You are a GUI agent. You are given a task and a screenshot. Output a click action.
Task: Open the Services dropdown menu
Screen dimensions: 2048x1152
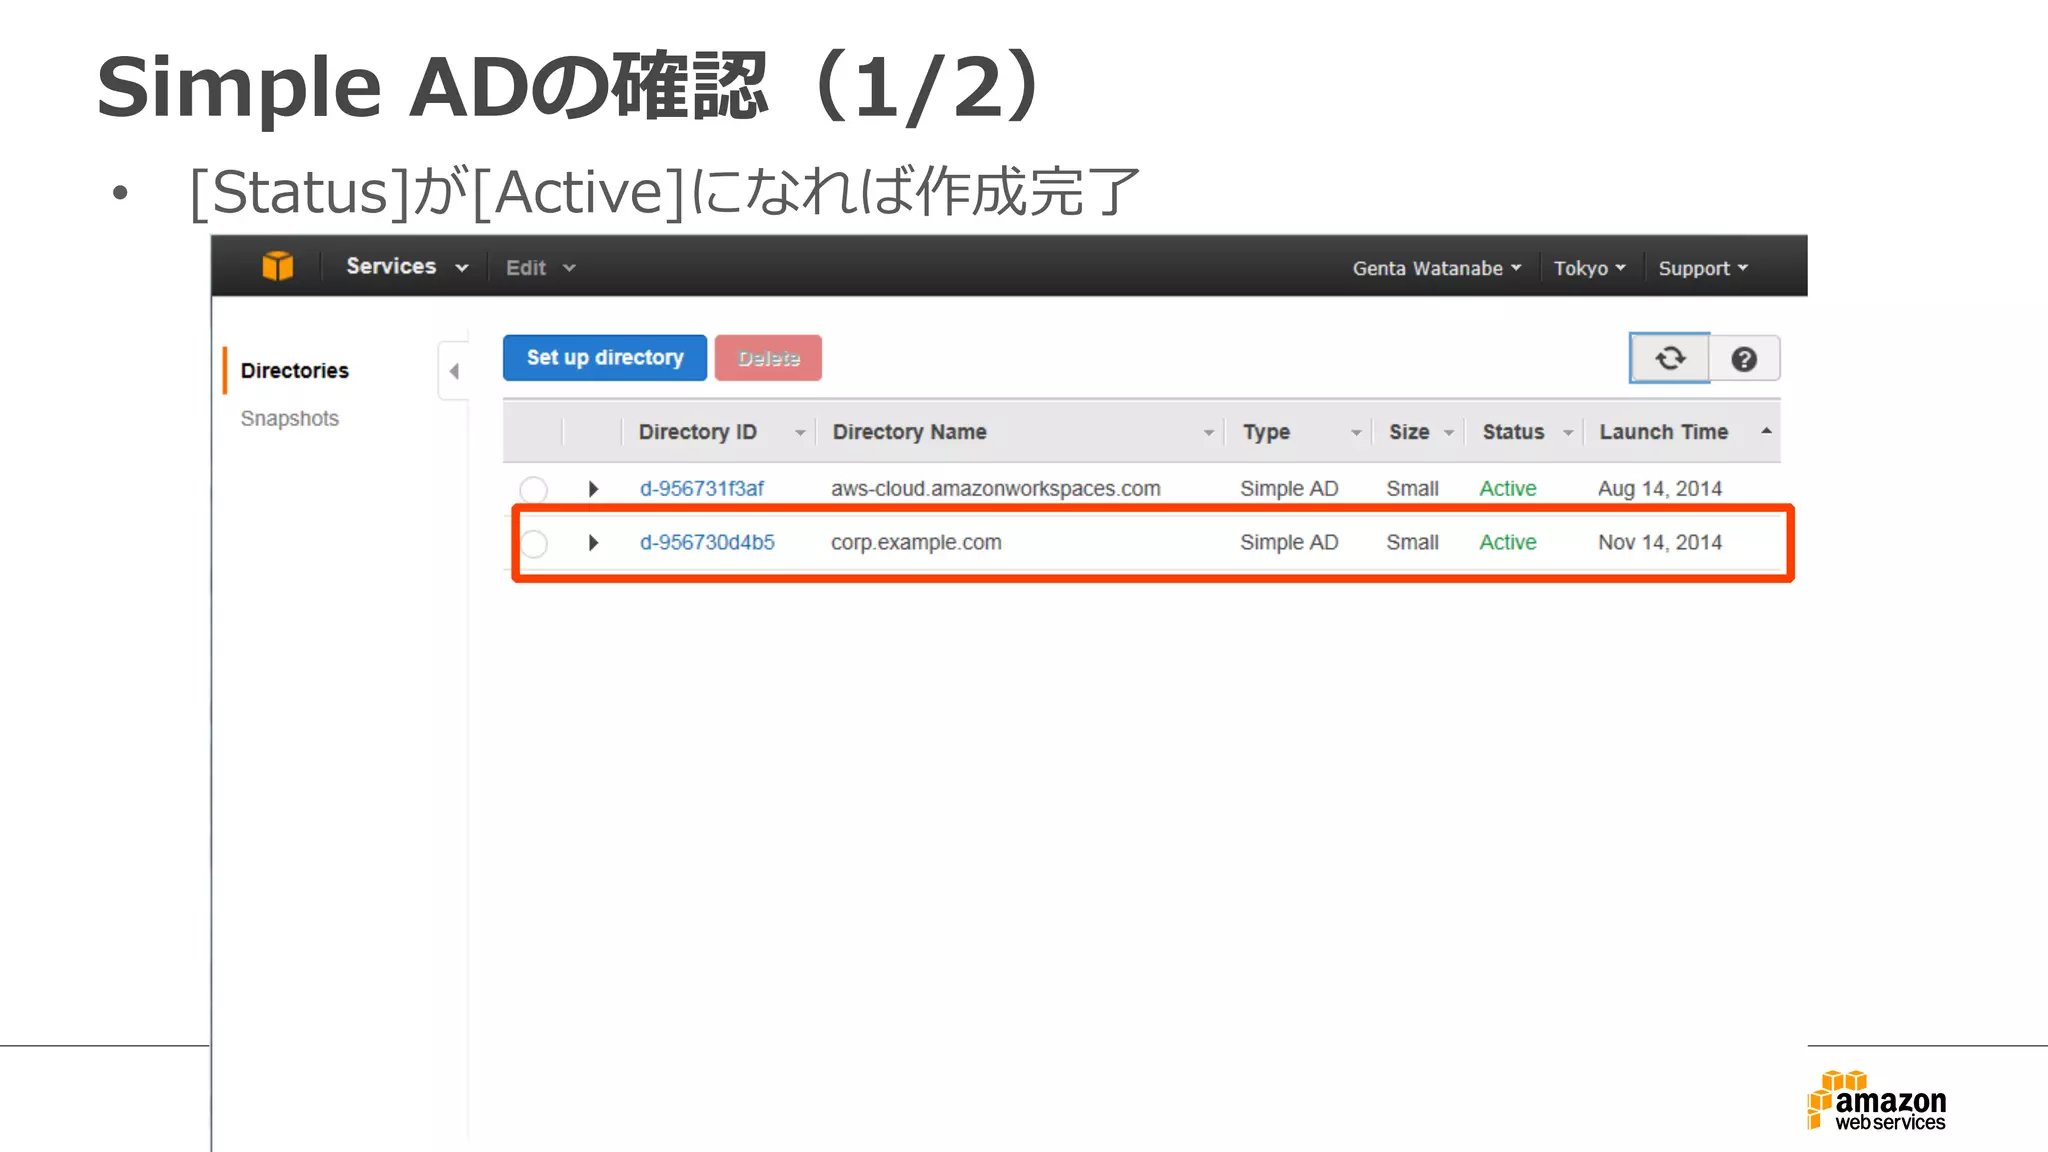(407, 267)
